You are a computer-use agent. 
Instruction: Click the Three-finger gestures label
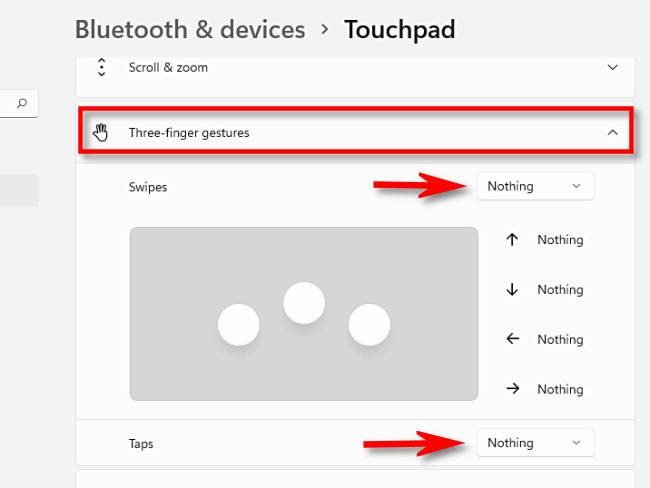[189, 132]
